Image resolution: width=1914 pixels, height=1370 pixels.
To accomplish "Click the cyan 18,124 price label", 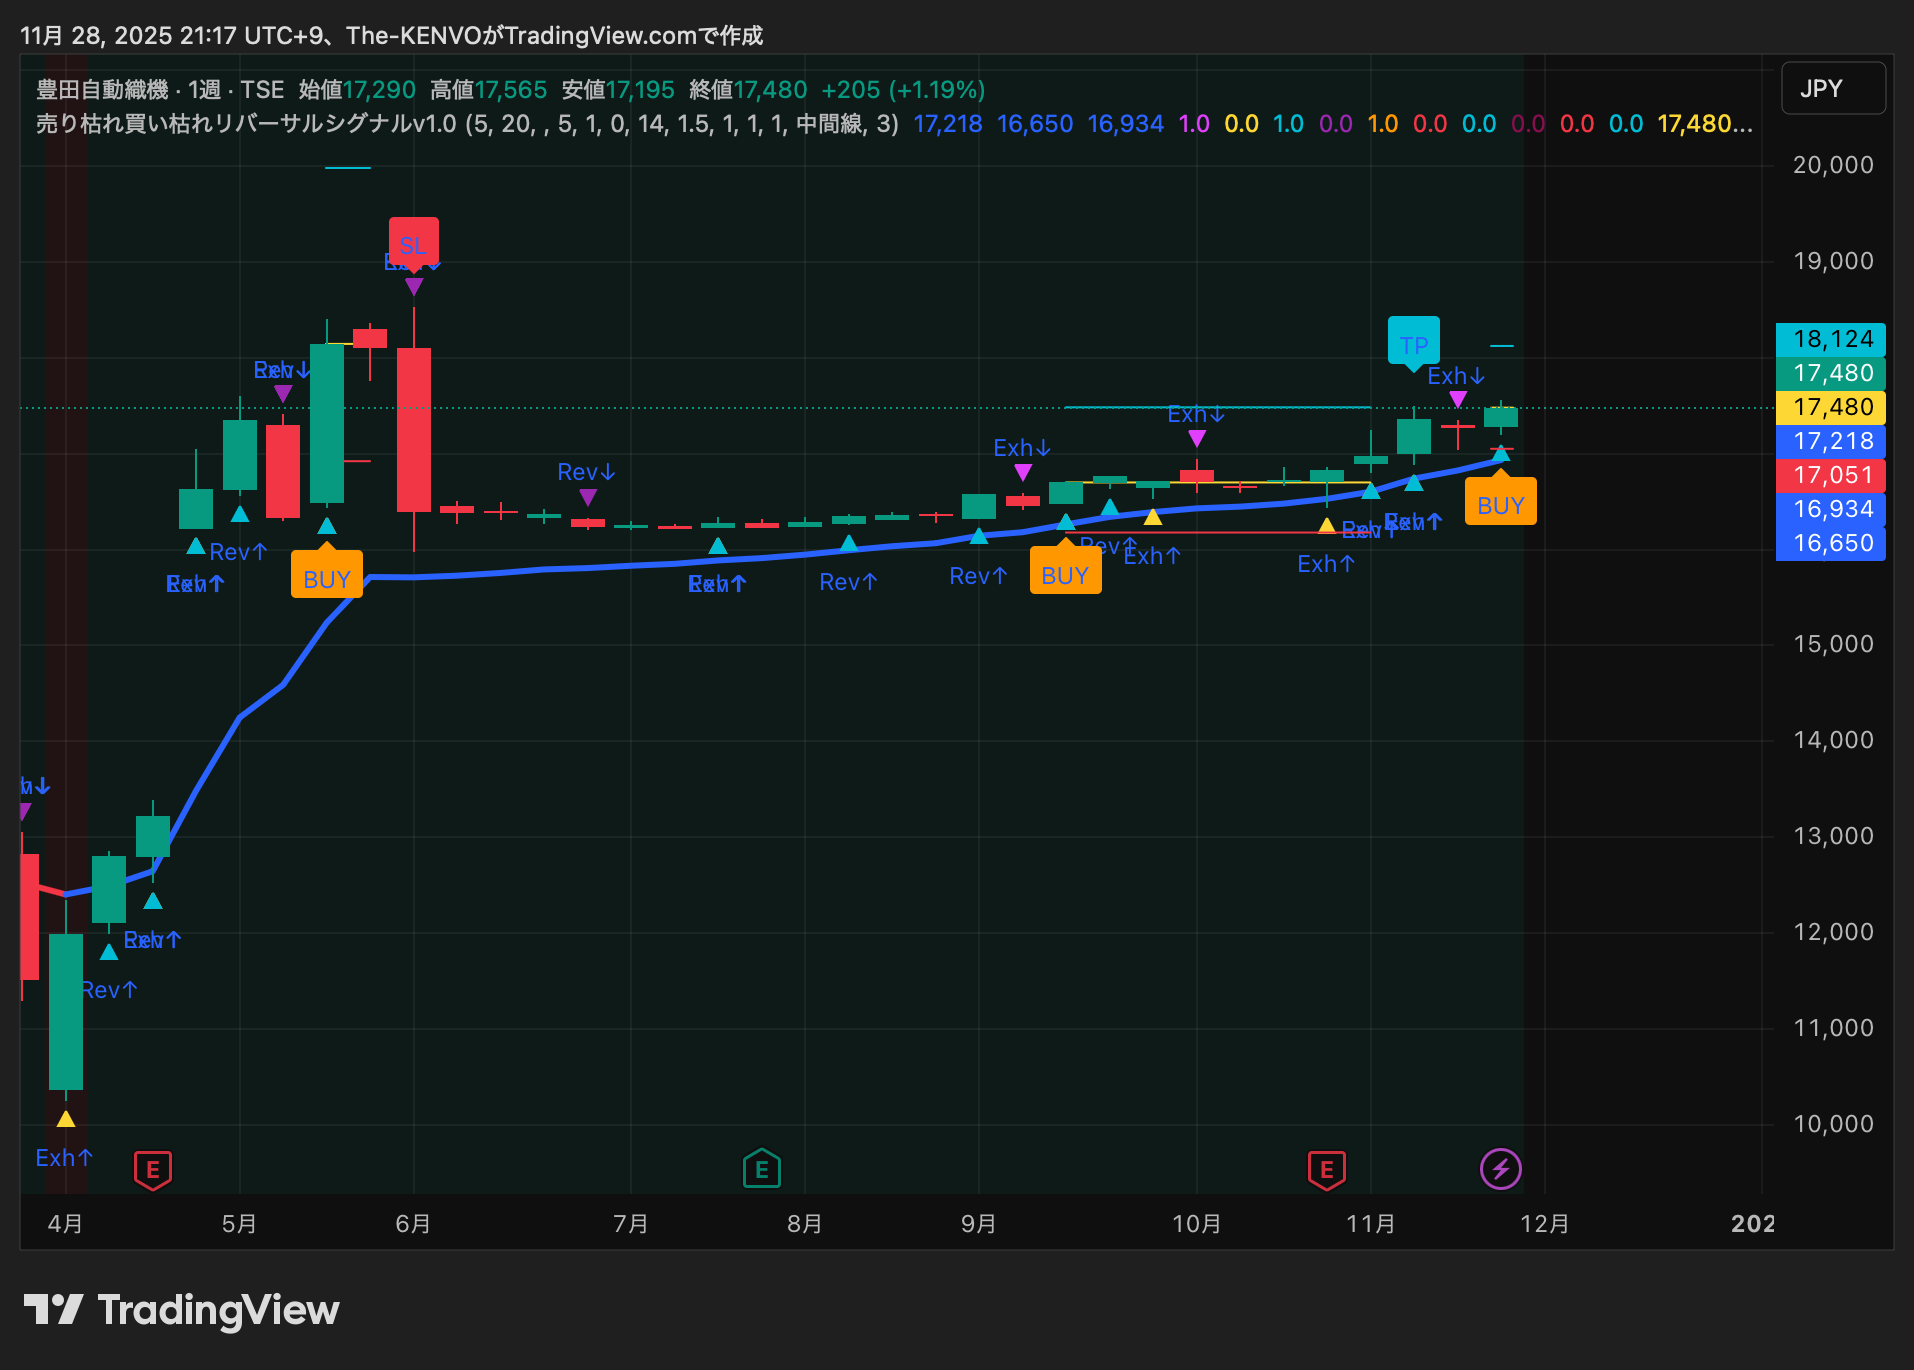I will [x=1830, y=340].
